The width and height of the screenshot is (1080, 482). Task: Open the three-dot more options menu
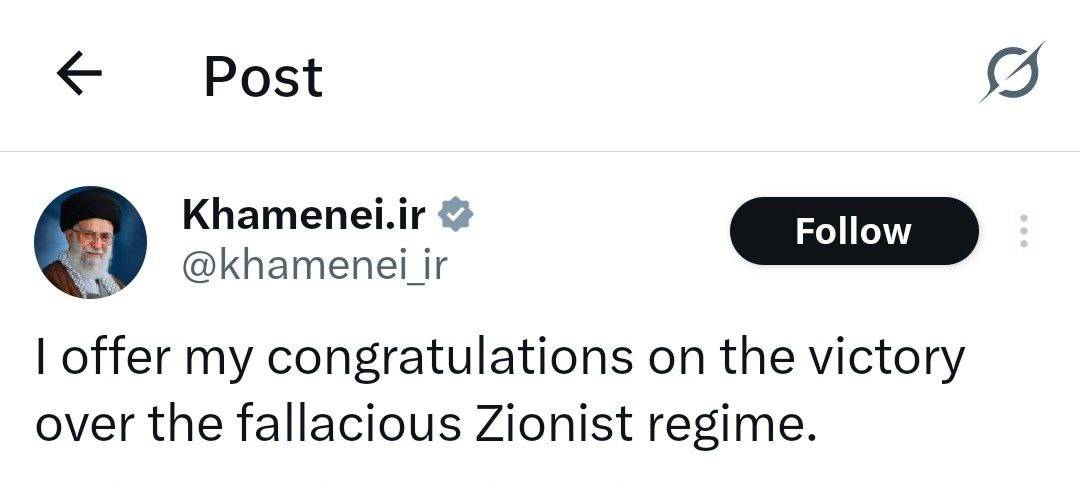click(1022, 231)
